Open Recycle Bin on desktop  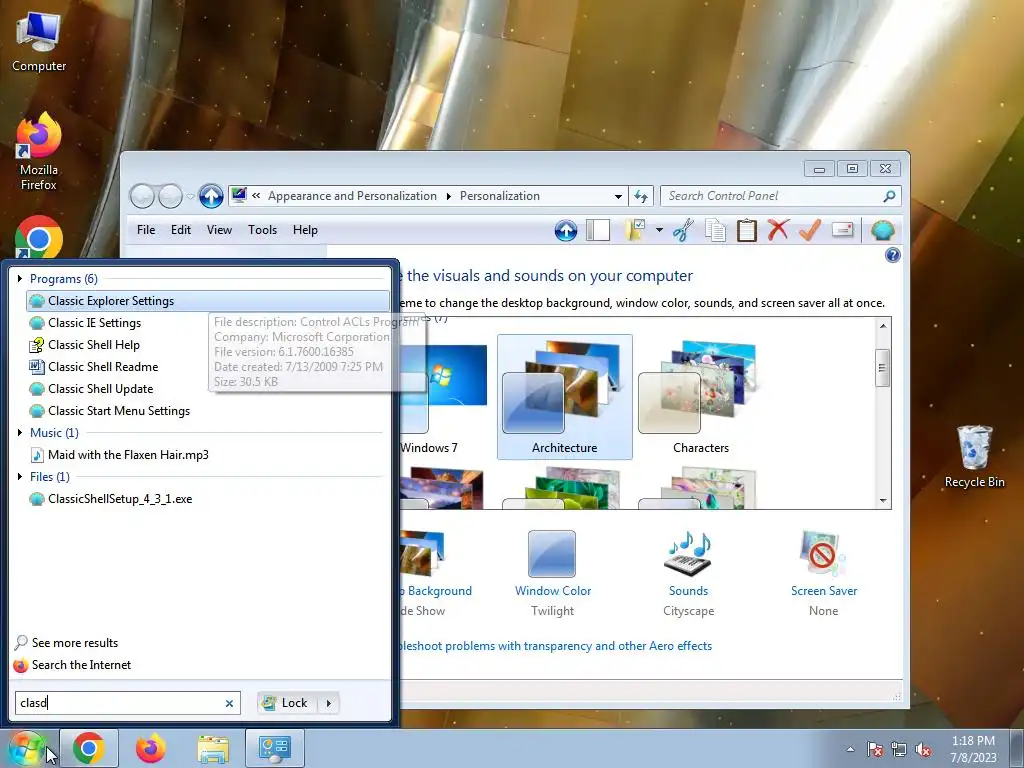click(x=974, y=456)
